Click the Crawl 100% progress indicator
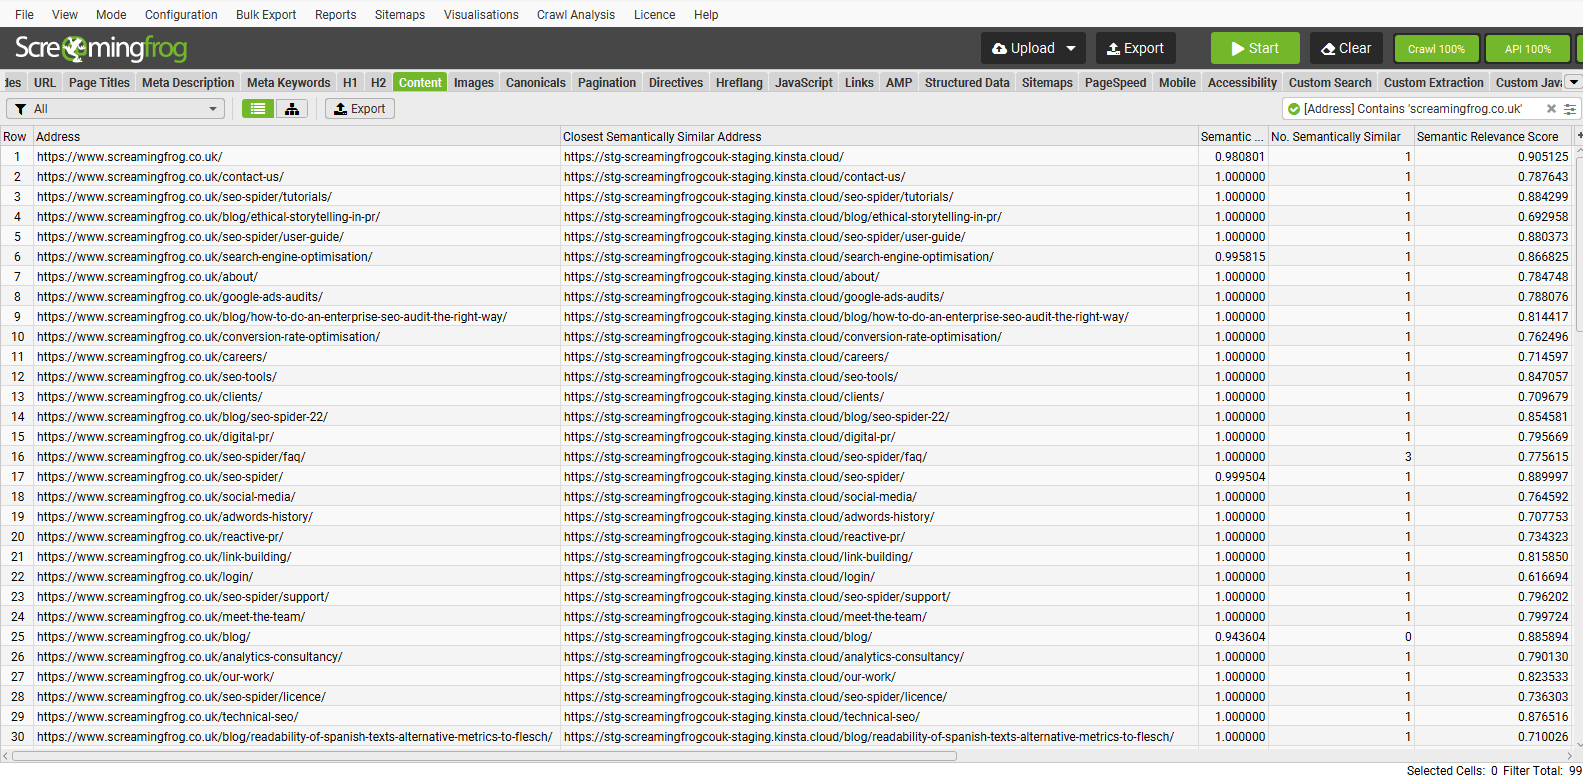 coord(1436,48)
